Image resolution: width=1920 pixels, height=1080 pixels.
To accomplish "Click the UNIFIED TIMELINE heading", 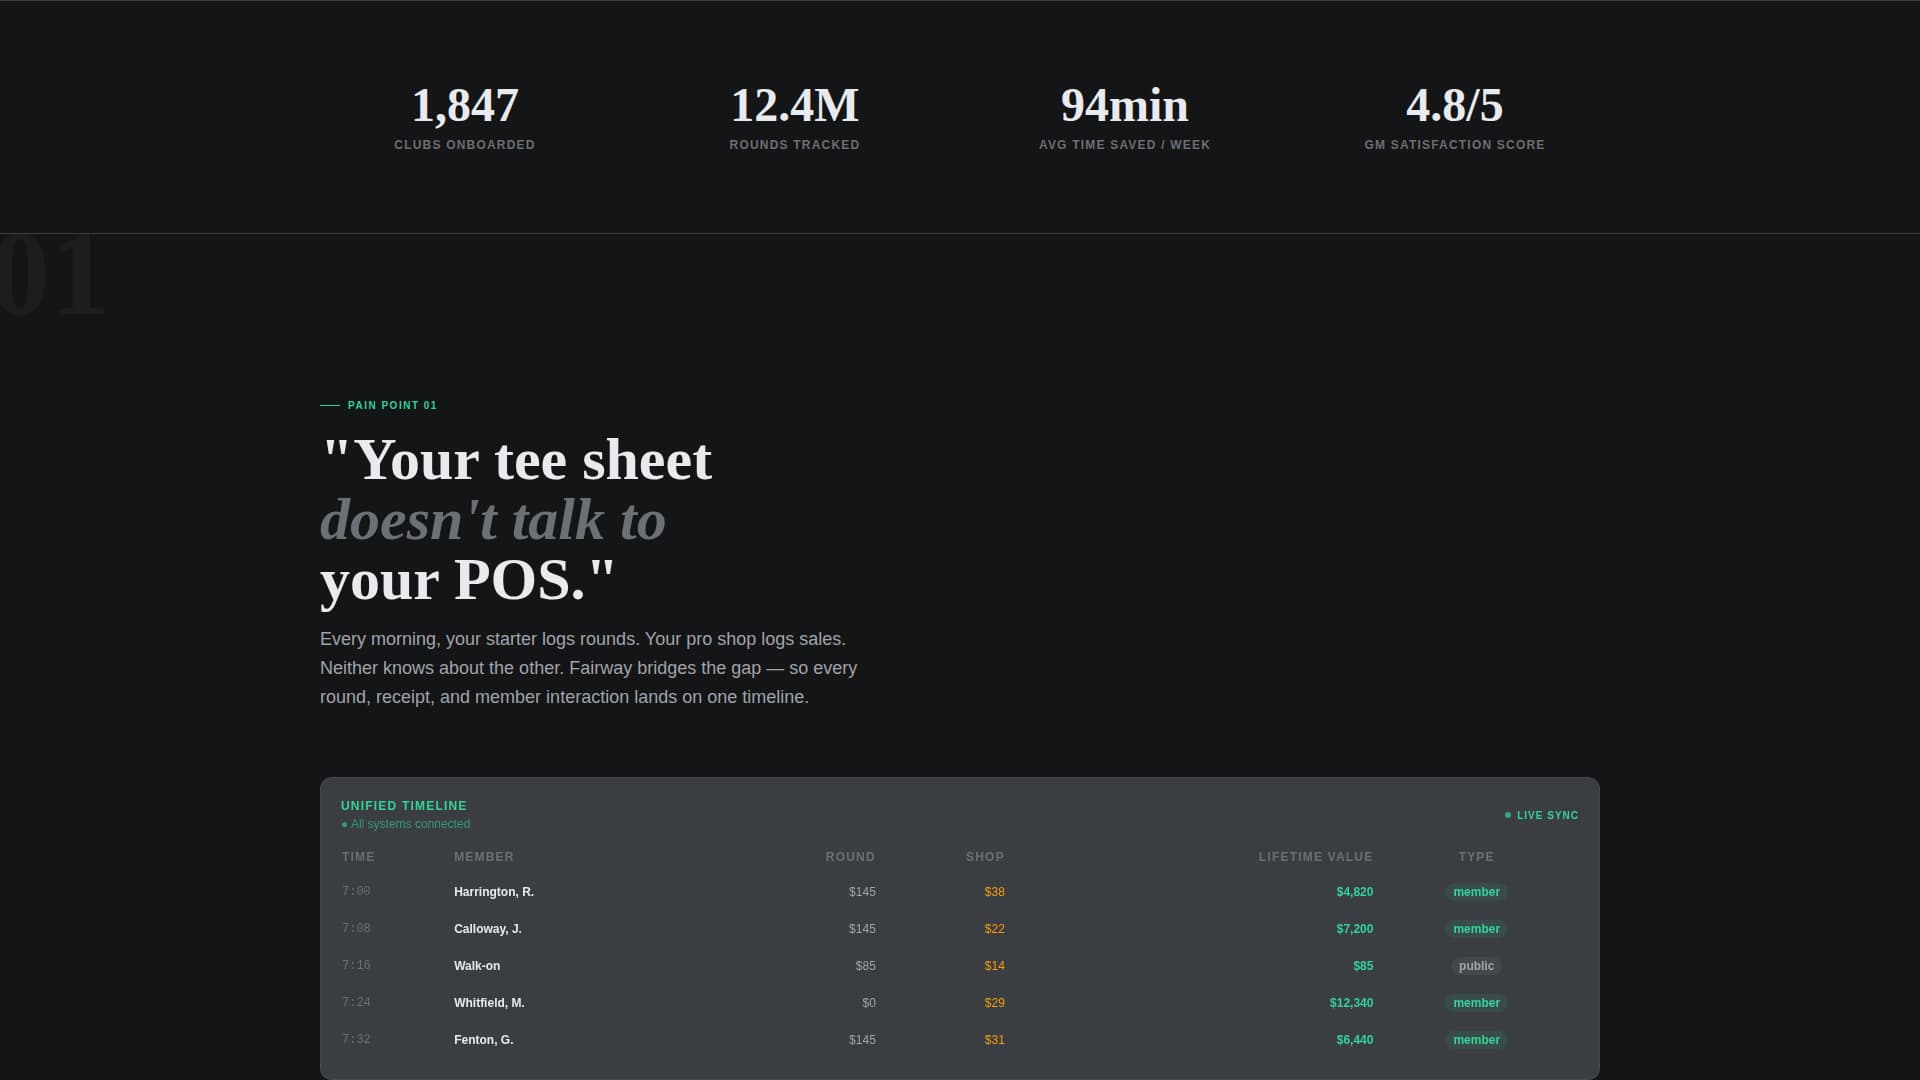I will coord(404,806).
